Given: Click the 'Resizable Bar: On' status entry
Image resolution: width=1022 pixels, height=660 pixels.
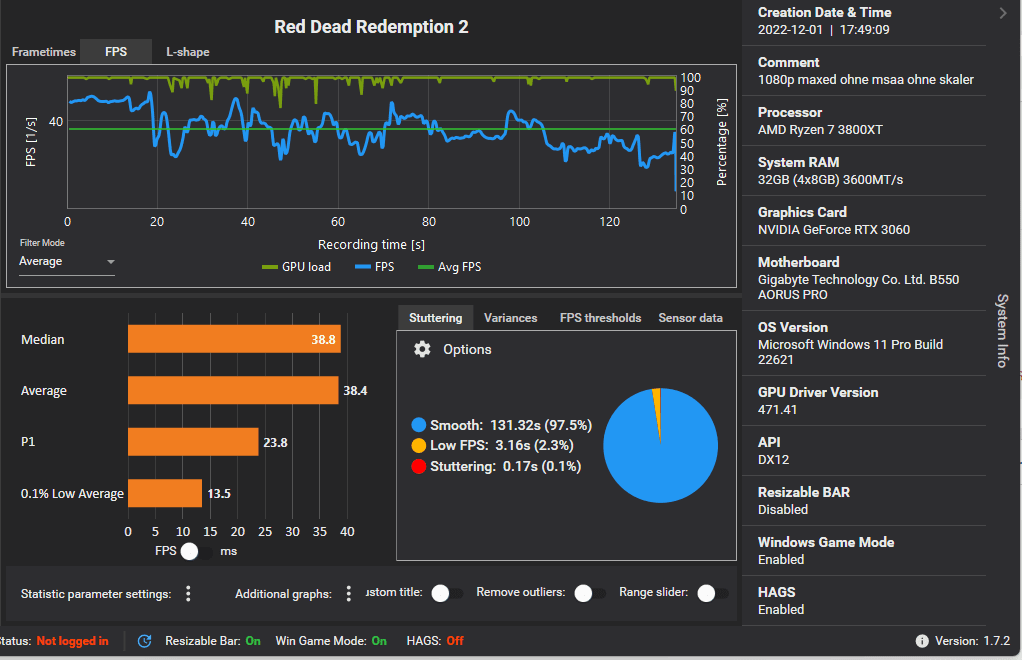Looking at the screenshot, I should pos(212,641).
